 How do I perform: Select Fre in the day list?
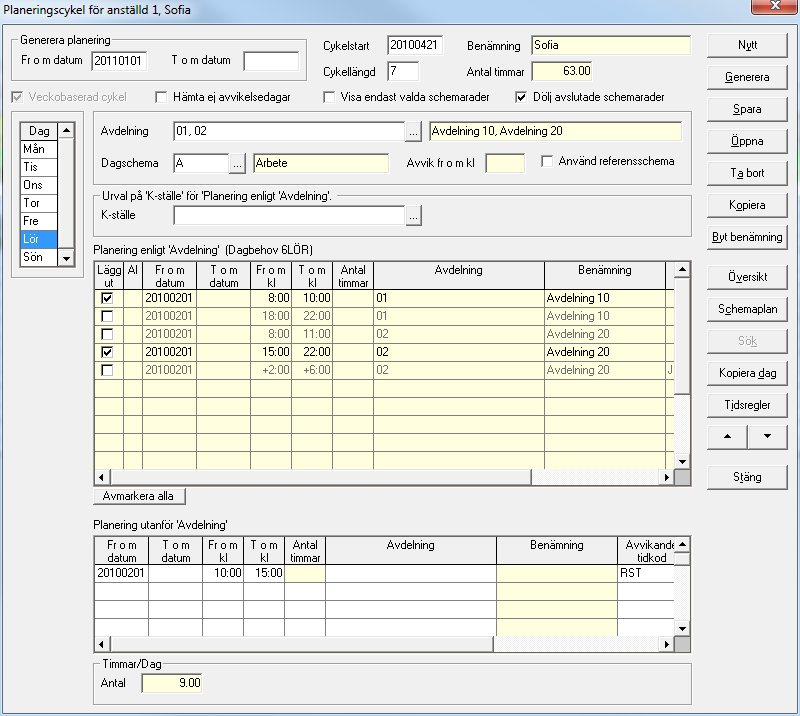[x=39, y=221]
